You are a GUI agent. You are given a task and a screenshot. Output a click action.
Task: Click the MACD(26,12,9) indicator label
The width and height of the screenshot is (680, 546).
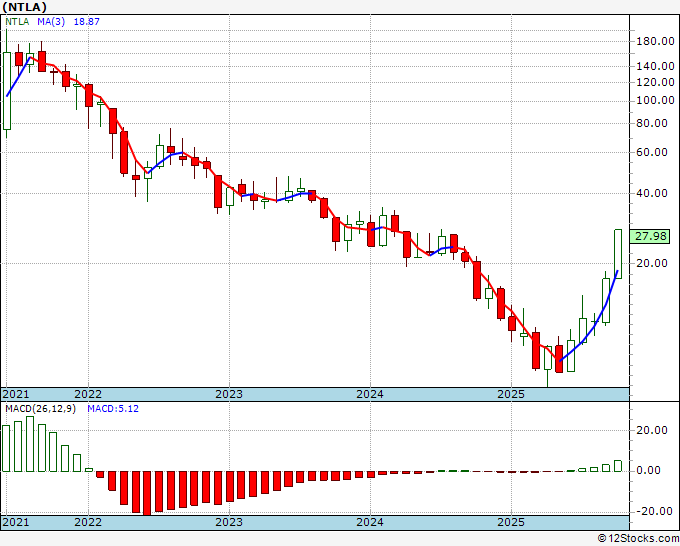click(x=40, y=409)
